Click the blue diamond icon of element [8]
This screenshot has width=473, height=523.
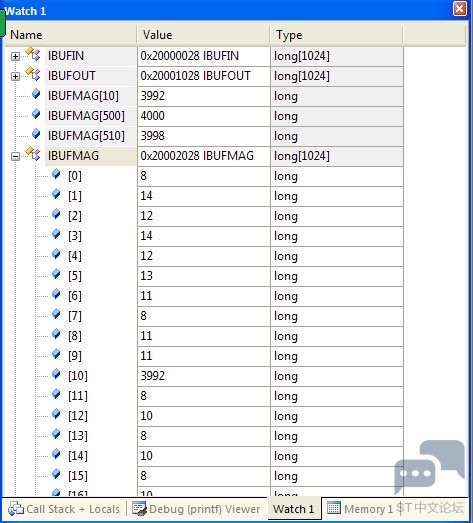[56, 334]
